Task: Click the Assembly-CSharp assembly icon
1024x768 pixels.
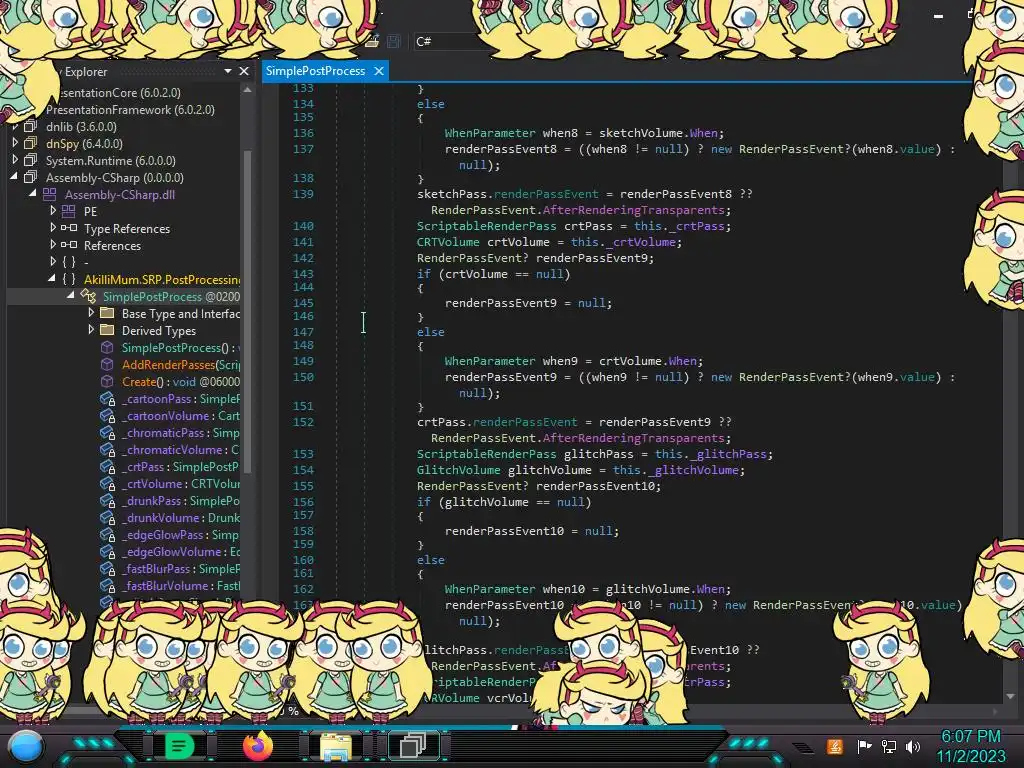Action: (31, 177)
